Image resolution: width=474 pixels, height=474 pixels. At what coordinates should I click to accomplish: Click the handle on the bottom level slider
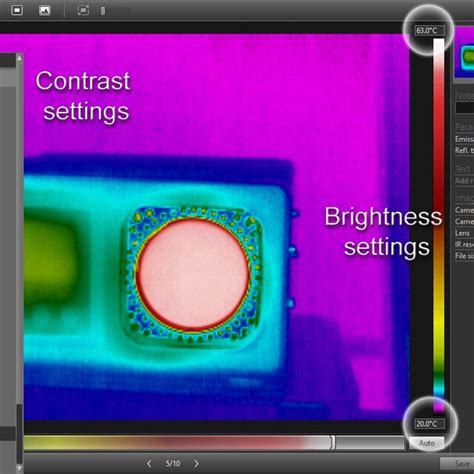[x=333, y=442]
